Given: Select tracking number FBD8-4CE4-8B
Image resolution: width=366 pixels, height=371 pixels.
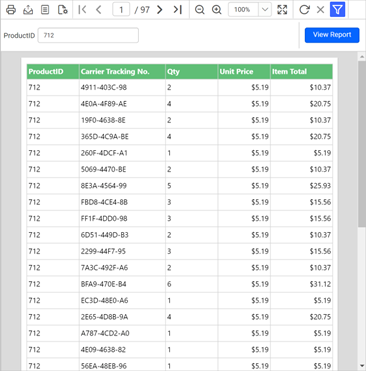Looking at the screenshot, I should coord(104,202).
